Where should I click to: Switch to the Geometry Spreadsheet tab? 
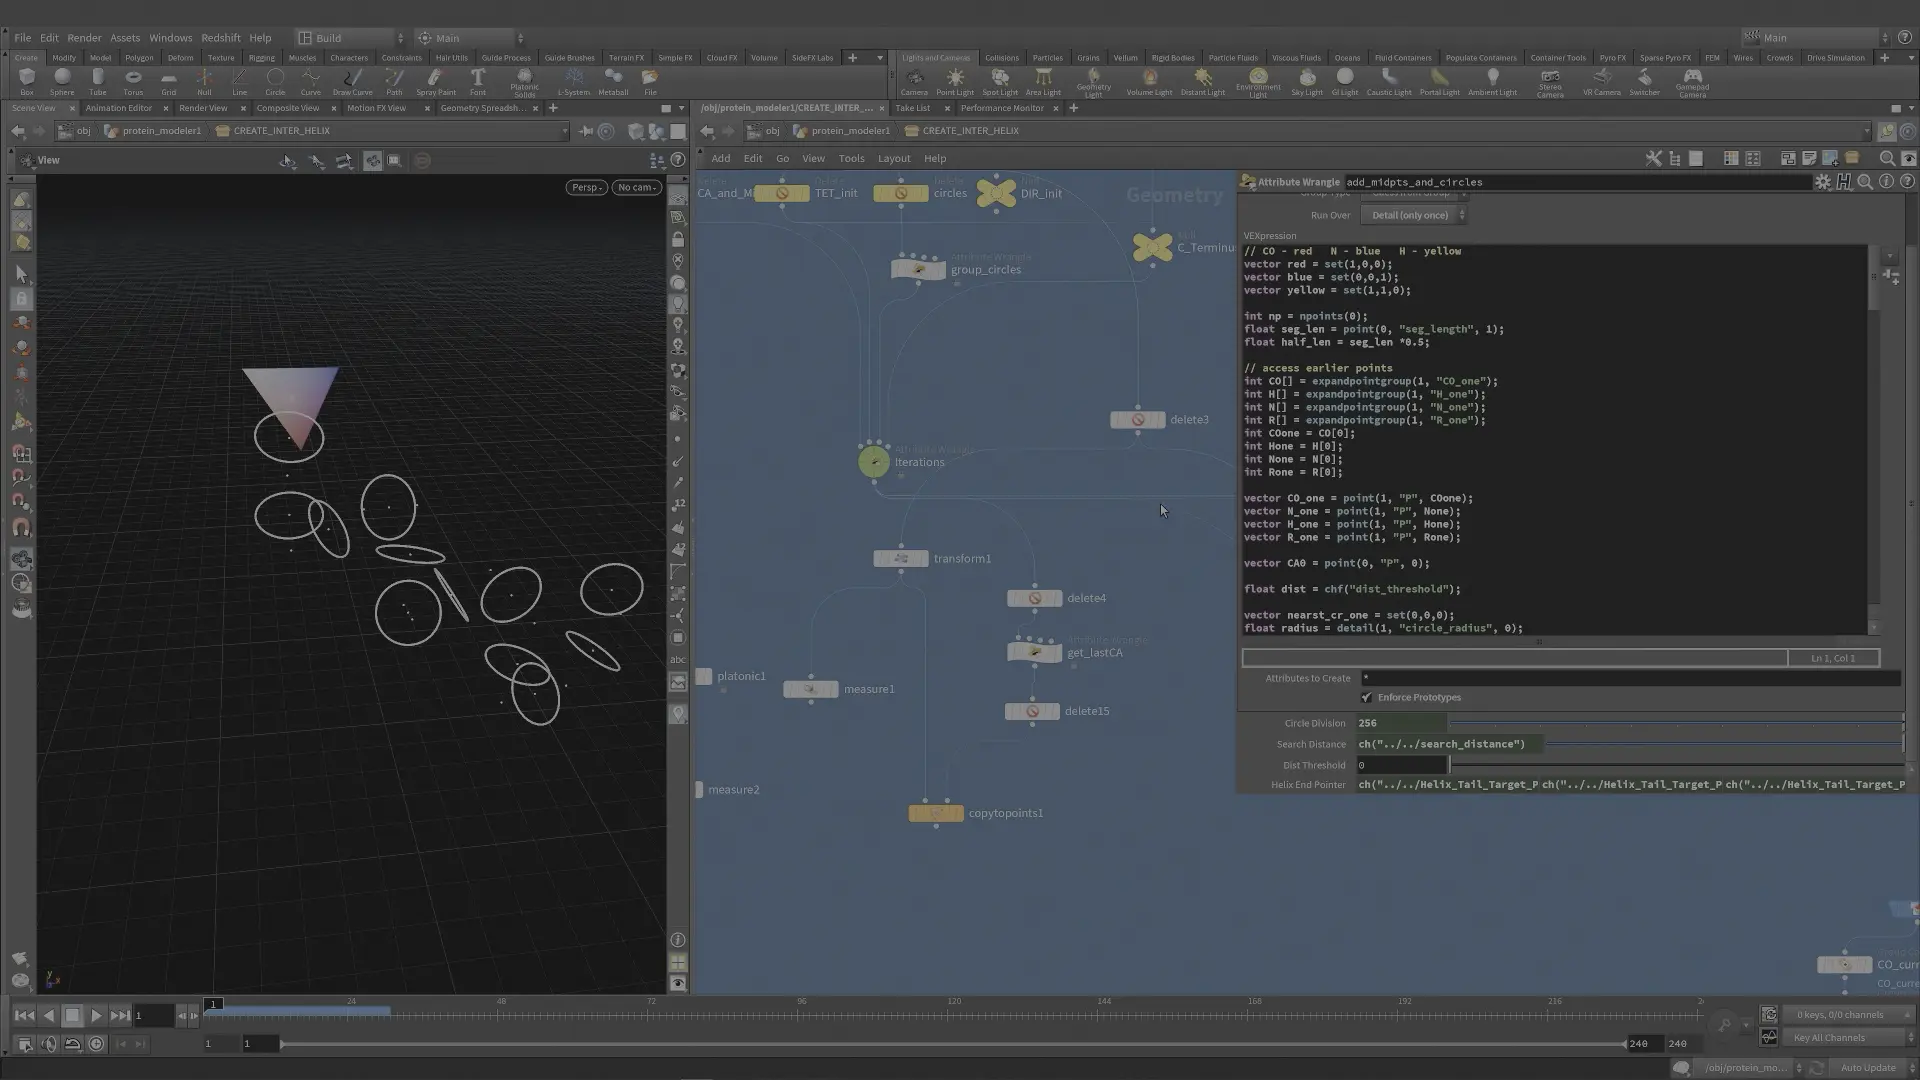482,108
